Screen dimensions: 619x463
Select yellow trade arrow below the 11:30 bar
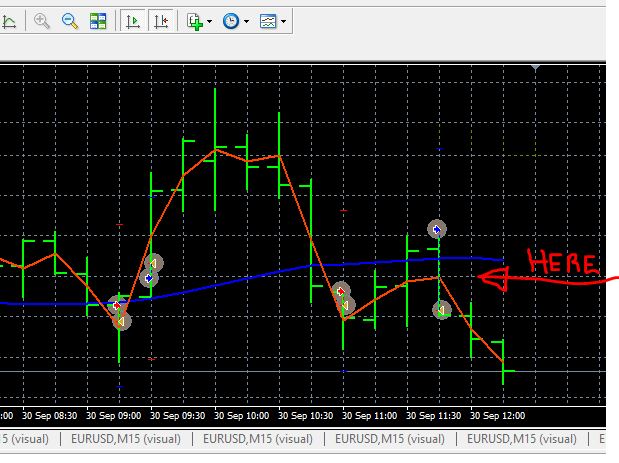pyautogui.click(x=442, y=310)
